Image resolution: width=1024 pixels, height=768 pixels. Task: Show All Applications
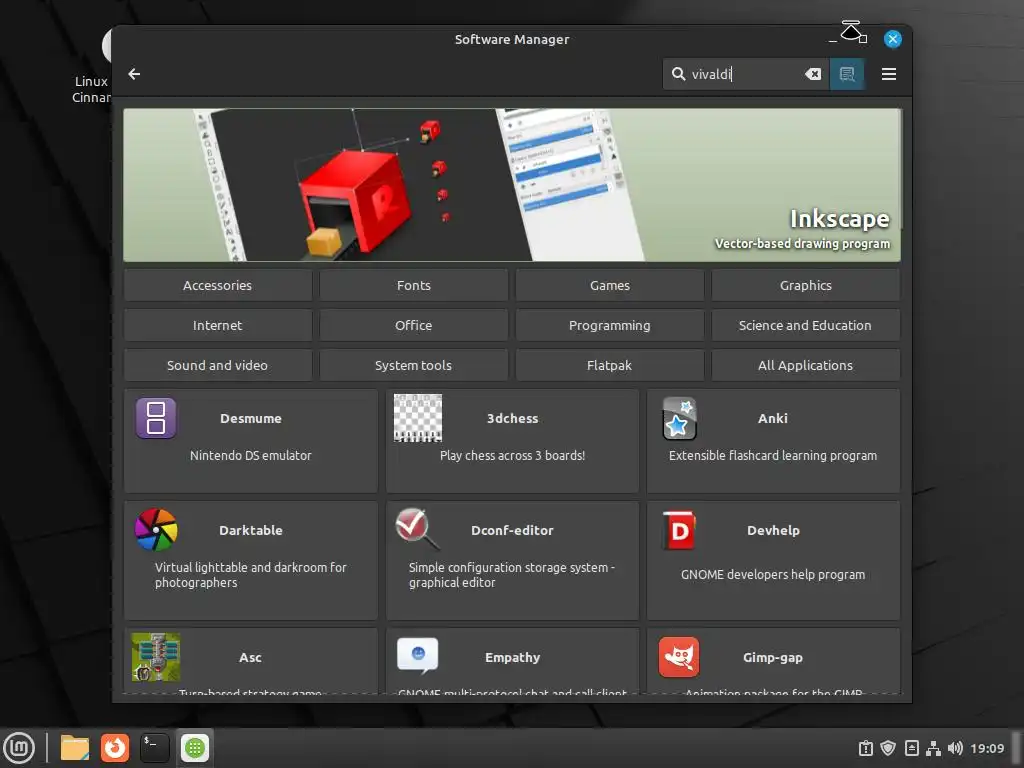tap(805, 365)
